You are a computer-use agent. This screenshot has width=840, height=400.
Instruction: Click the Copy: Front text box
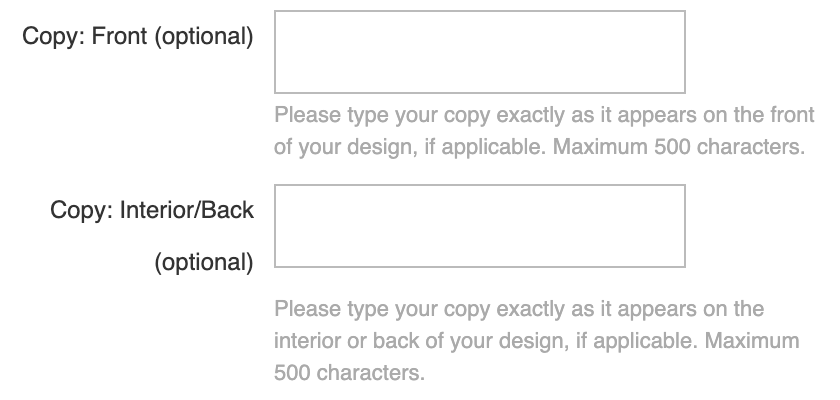coord(479,52)
